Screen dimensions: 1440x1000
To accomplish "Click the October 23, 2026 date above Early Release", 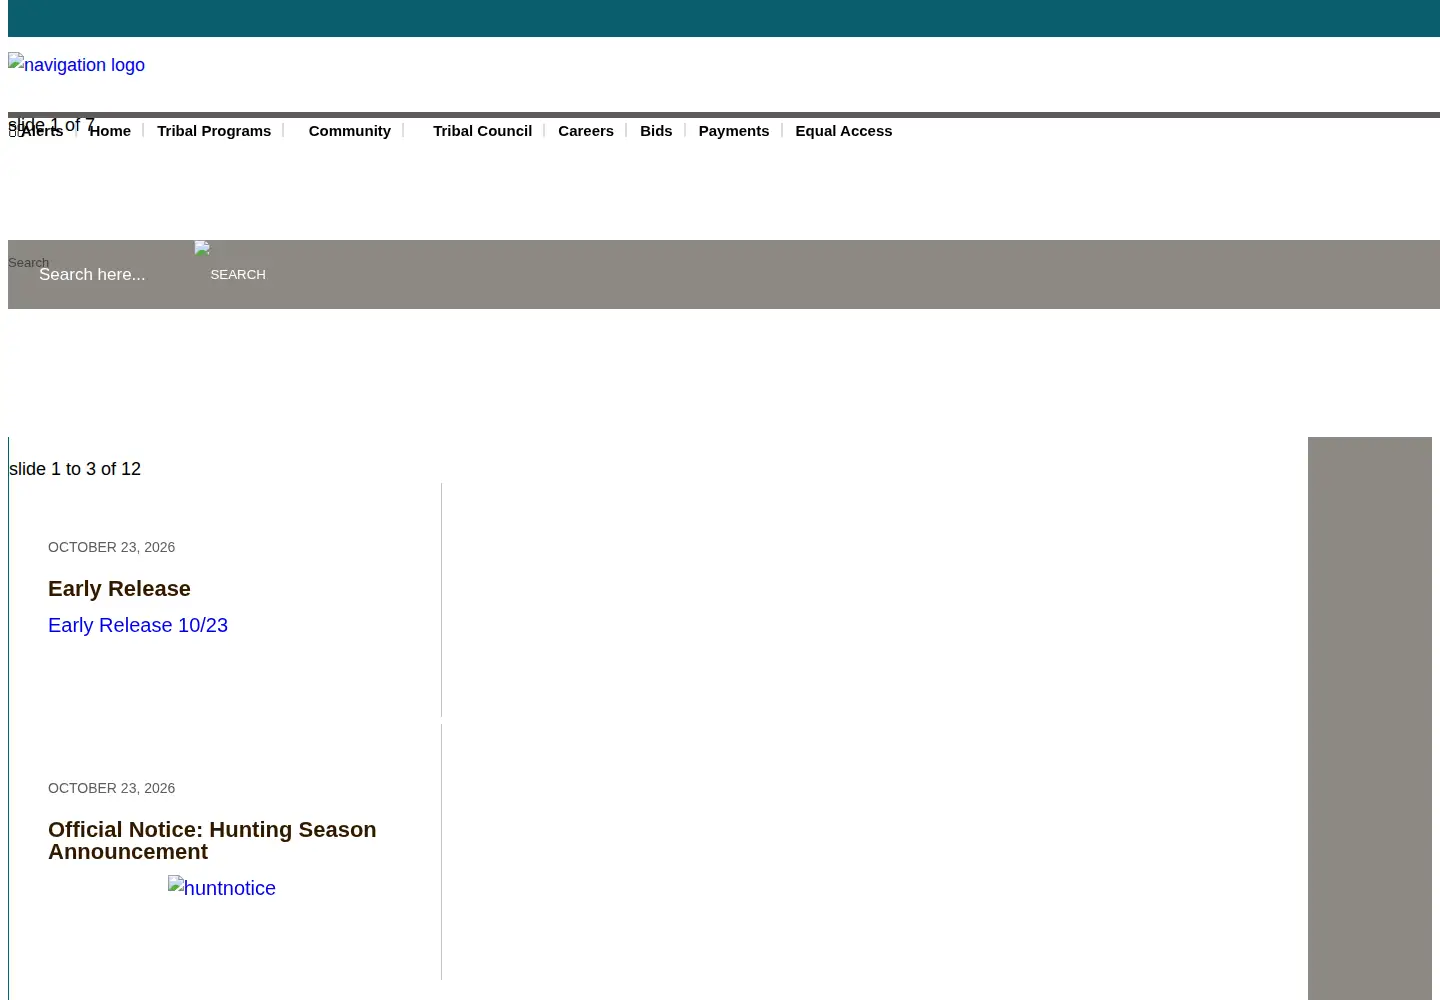I will click(x=111, y=547).
